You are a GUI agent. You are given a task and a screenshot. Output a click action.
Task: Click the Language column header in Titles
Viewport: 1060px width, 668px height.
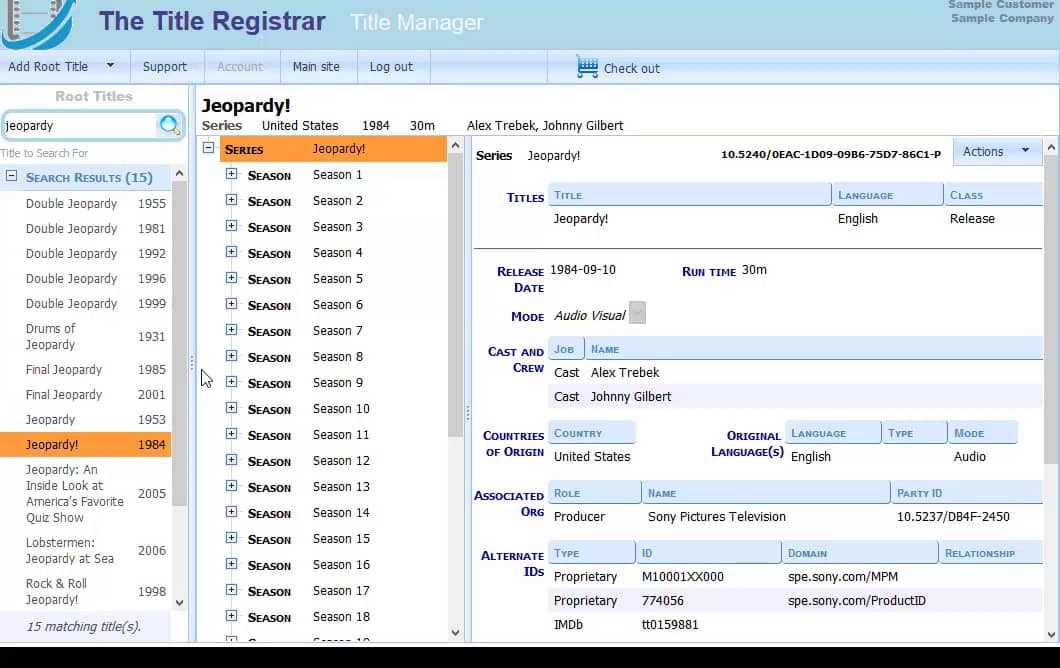(x=888, y=195)
